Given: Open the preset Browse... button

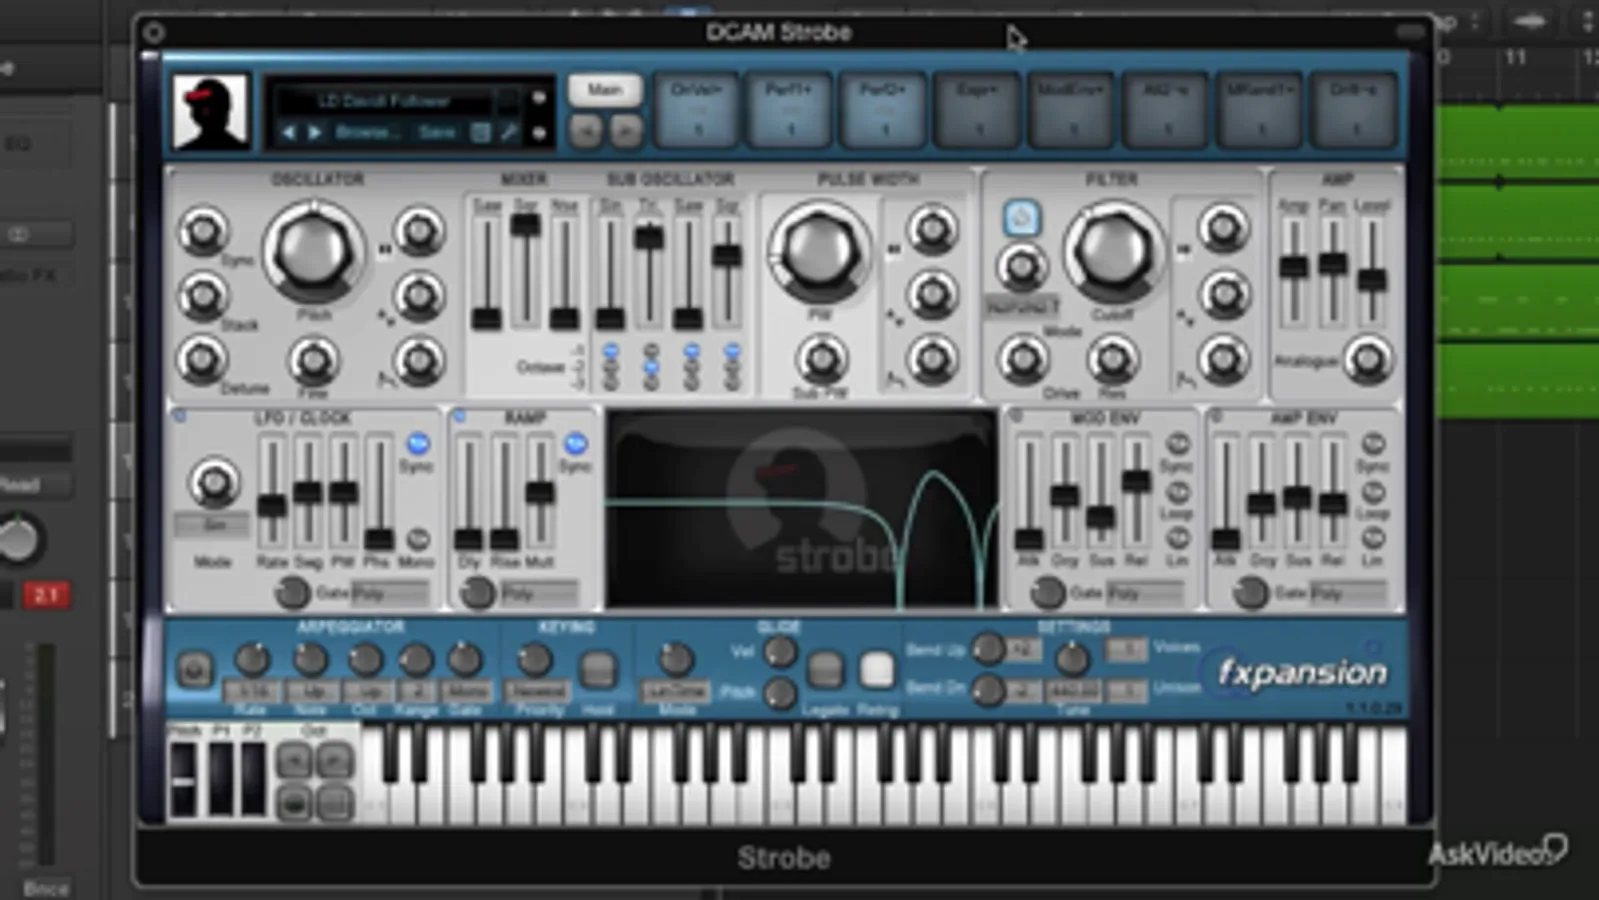Looking at the screenshot, I should pyautogui.click(x=366, y=132).
